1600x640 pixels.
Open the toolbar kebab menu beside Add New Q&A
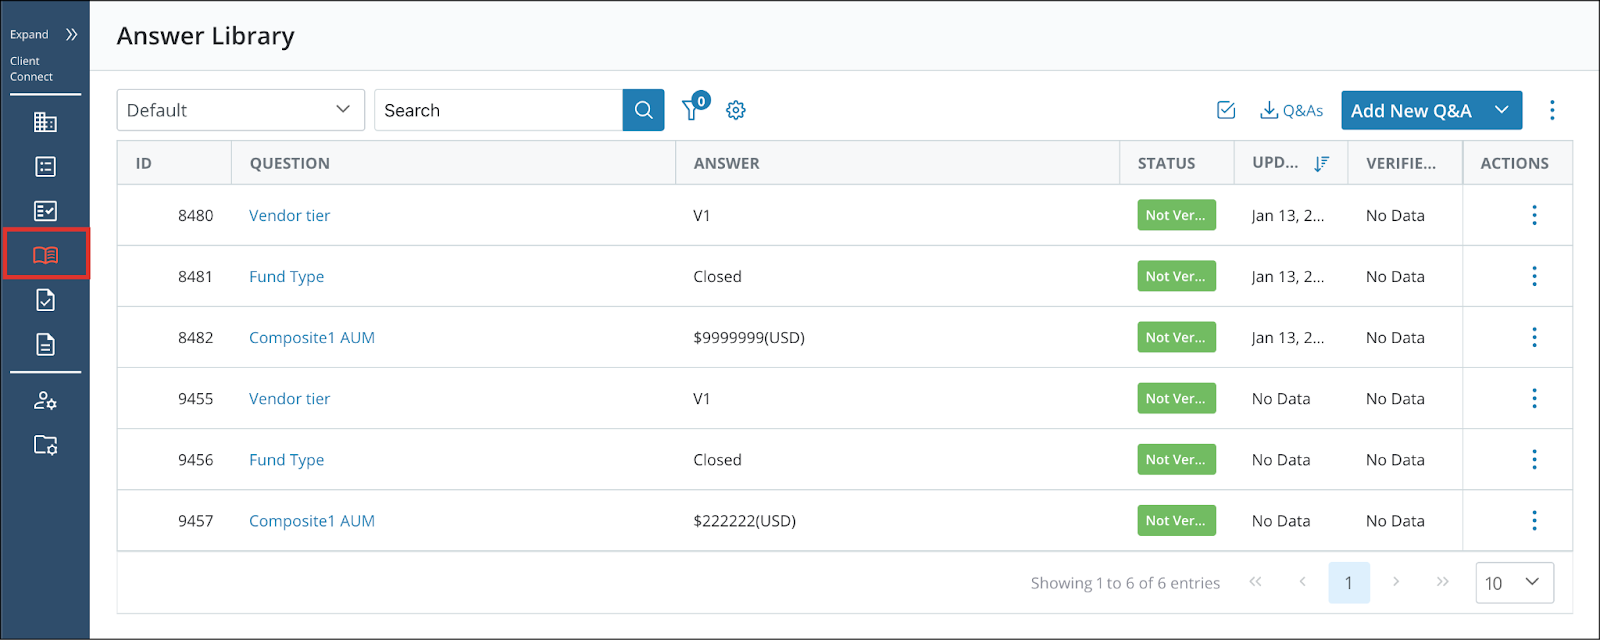(x=1552, y=110)
